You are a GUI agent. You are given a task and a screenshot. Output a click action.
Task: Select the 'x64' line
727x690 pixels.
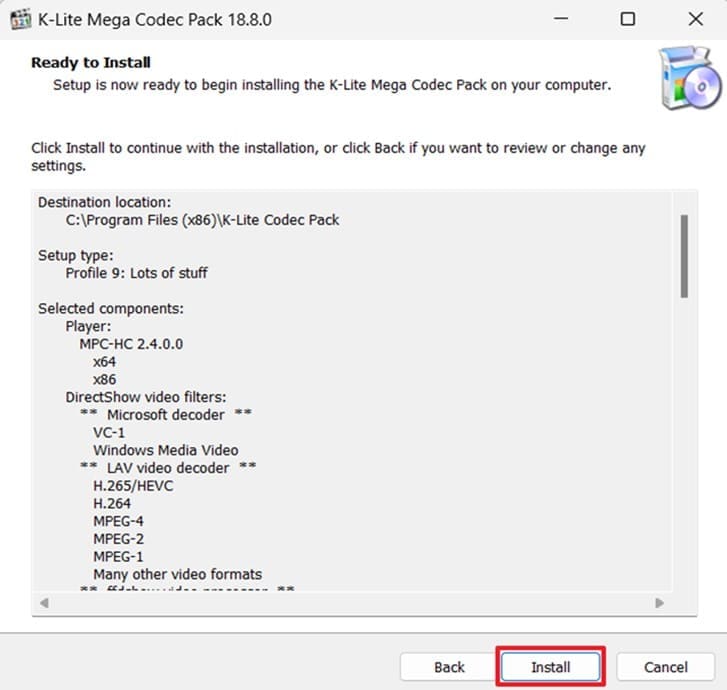click(x=104, y=362)
